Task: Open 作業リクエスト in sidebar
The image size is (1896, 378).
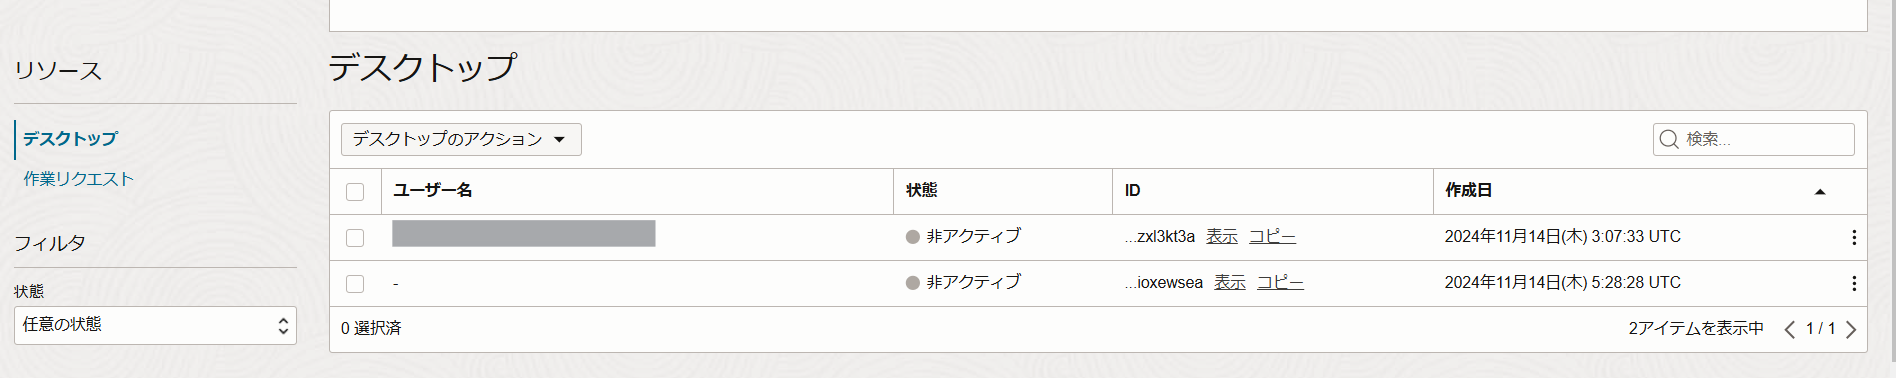Action: 78,179
